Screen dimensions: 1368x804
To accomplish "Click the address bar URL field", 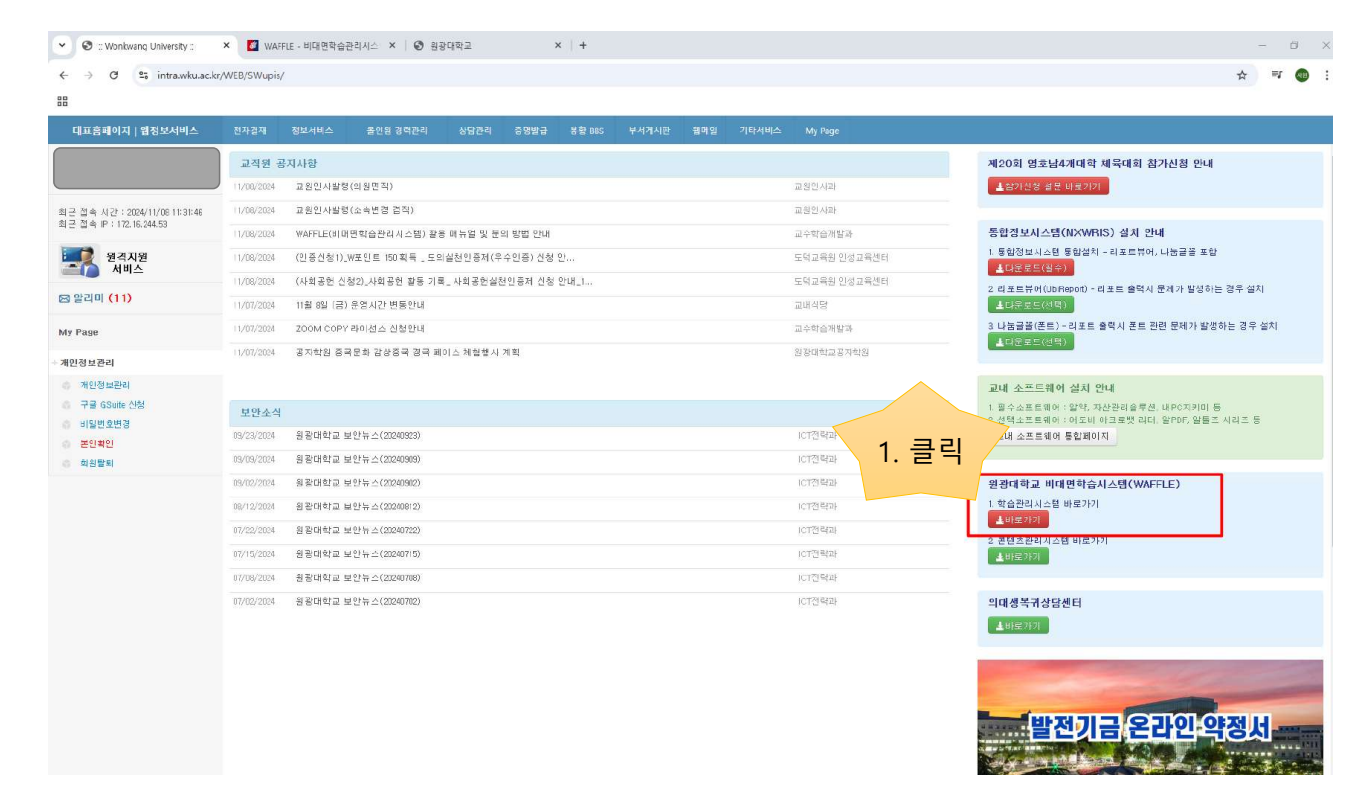I will point(600,75).
